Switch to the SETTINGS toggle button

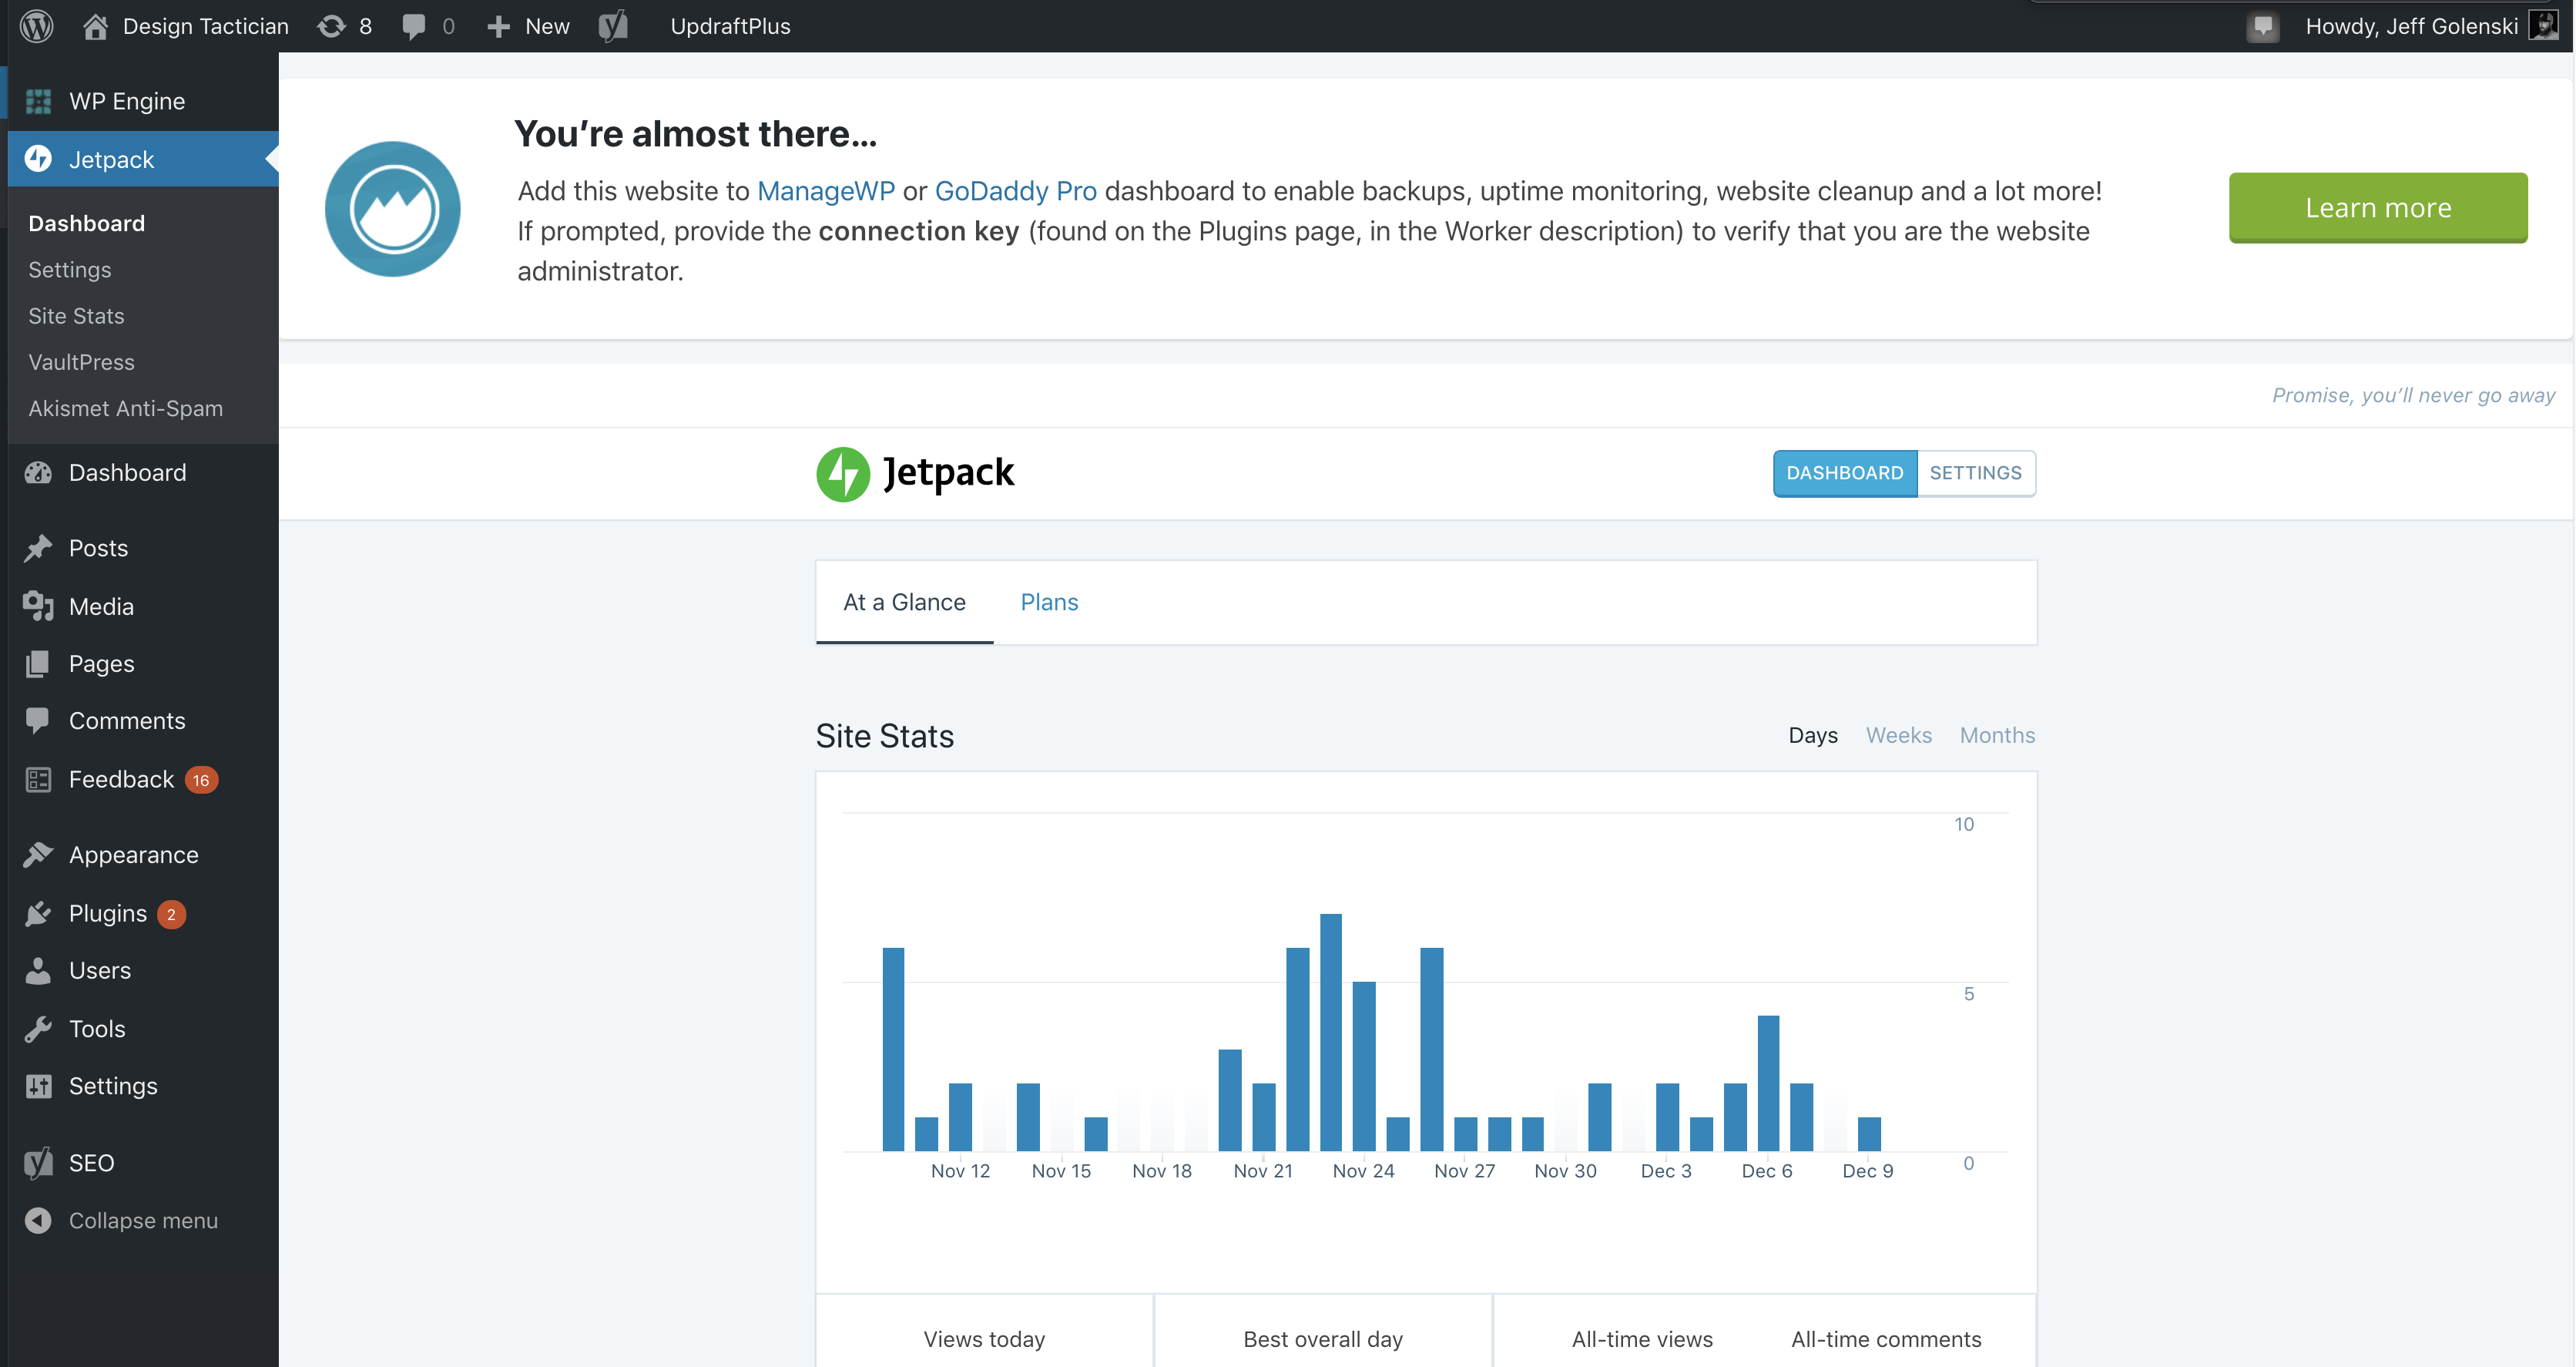pyautogui.click(x=1976, y=473)
